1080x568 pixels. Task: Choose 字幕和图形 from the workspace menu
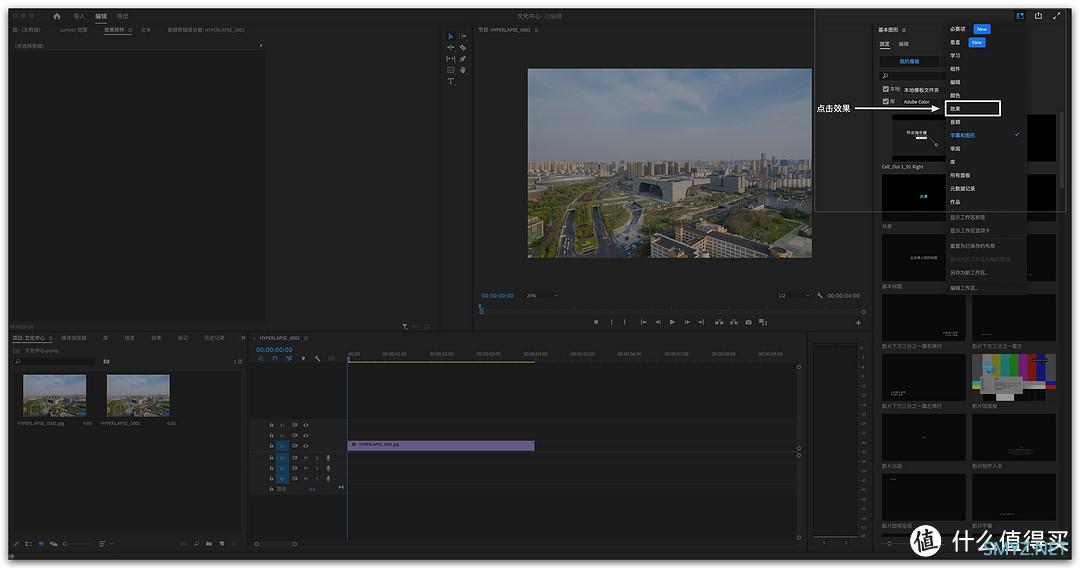(962, 135)
